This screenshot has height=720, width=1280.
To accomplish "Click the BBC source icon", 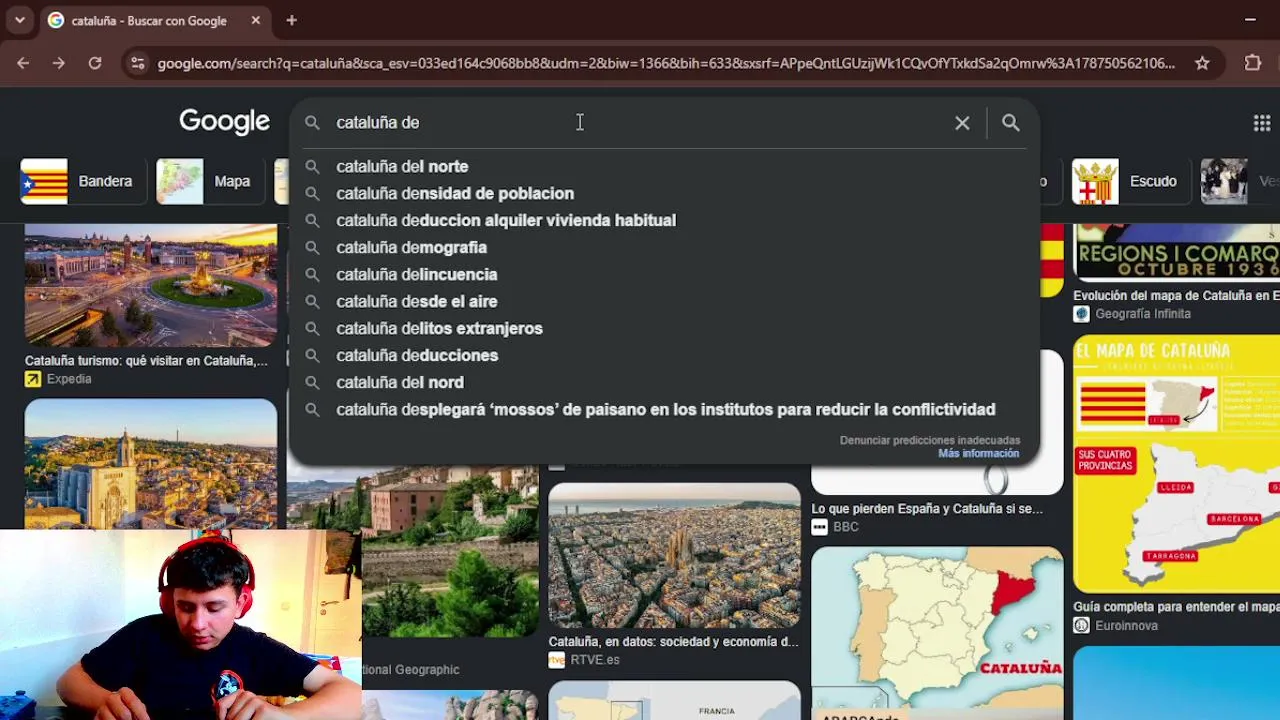I will point(820,527).
